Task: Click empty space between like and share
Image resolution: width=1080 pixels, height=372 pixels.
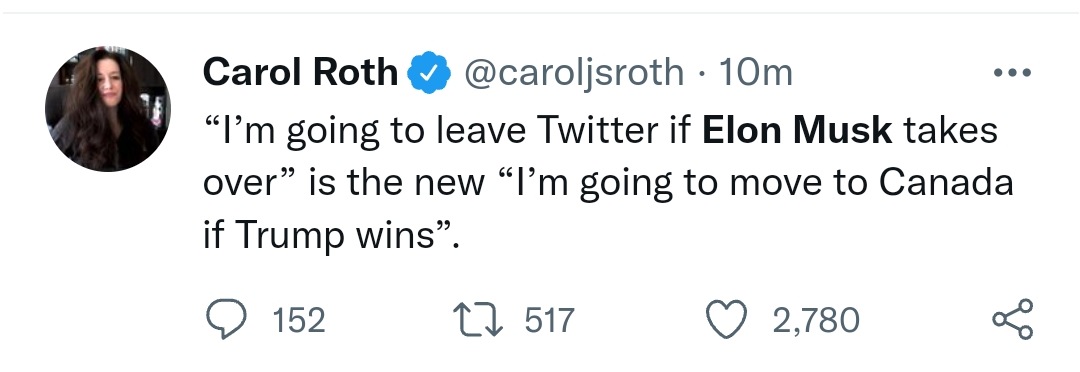Action: pyautogui.click(x=925, y=320)
